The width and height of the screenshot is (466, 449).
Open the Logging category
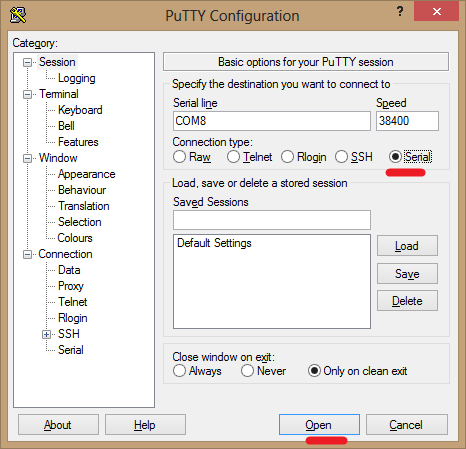click(77, 78)
